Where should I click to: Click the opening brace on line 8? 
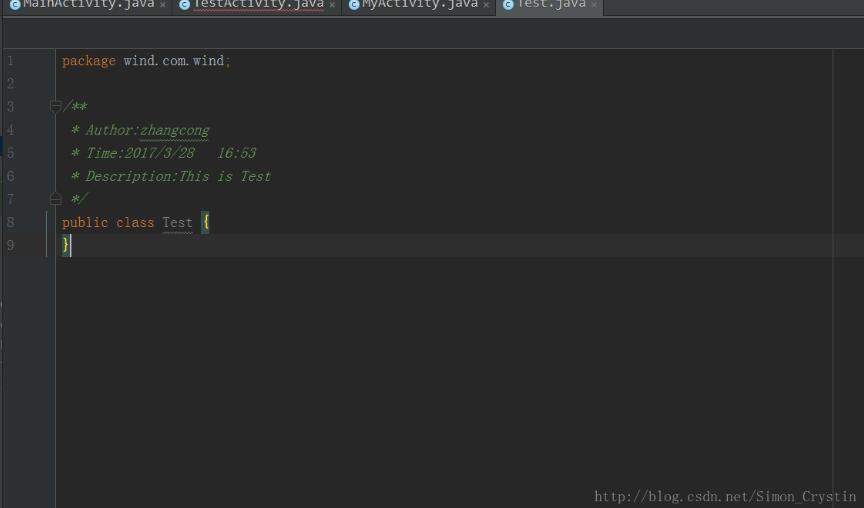pyautogui.click(x=206, y=222)
